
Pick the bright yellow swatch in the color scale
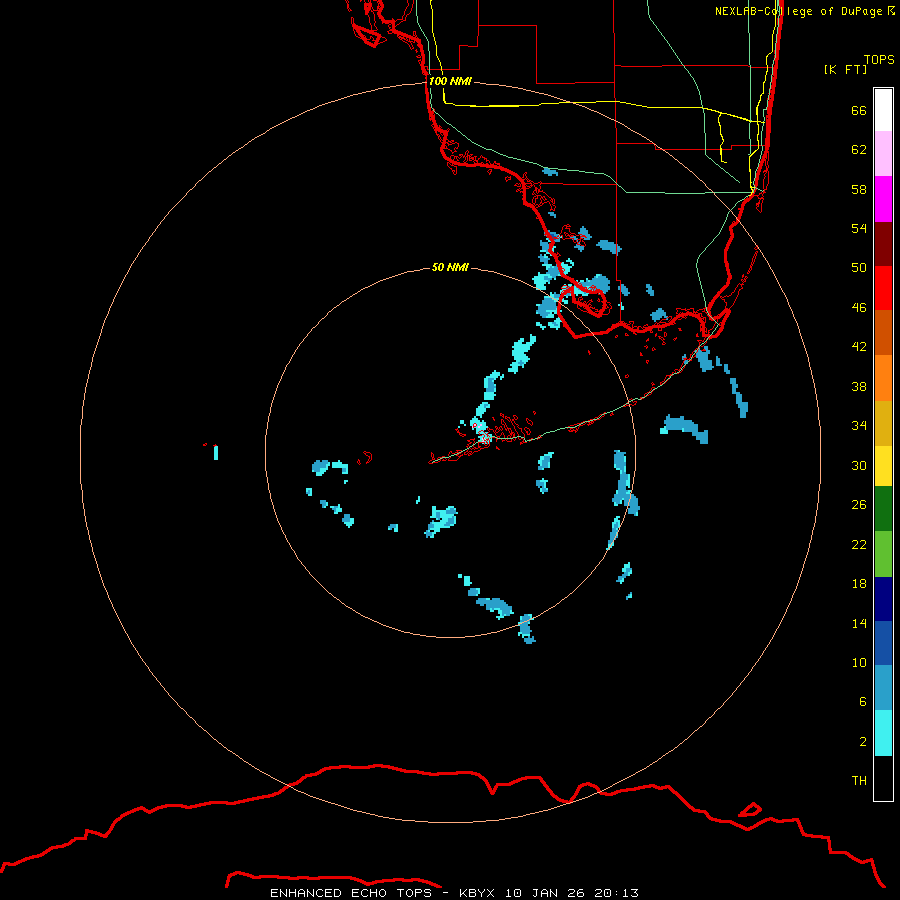(x=883, y=466)
